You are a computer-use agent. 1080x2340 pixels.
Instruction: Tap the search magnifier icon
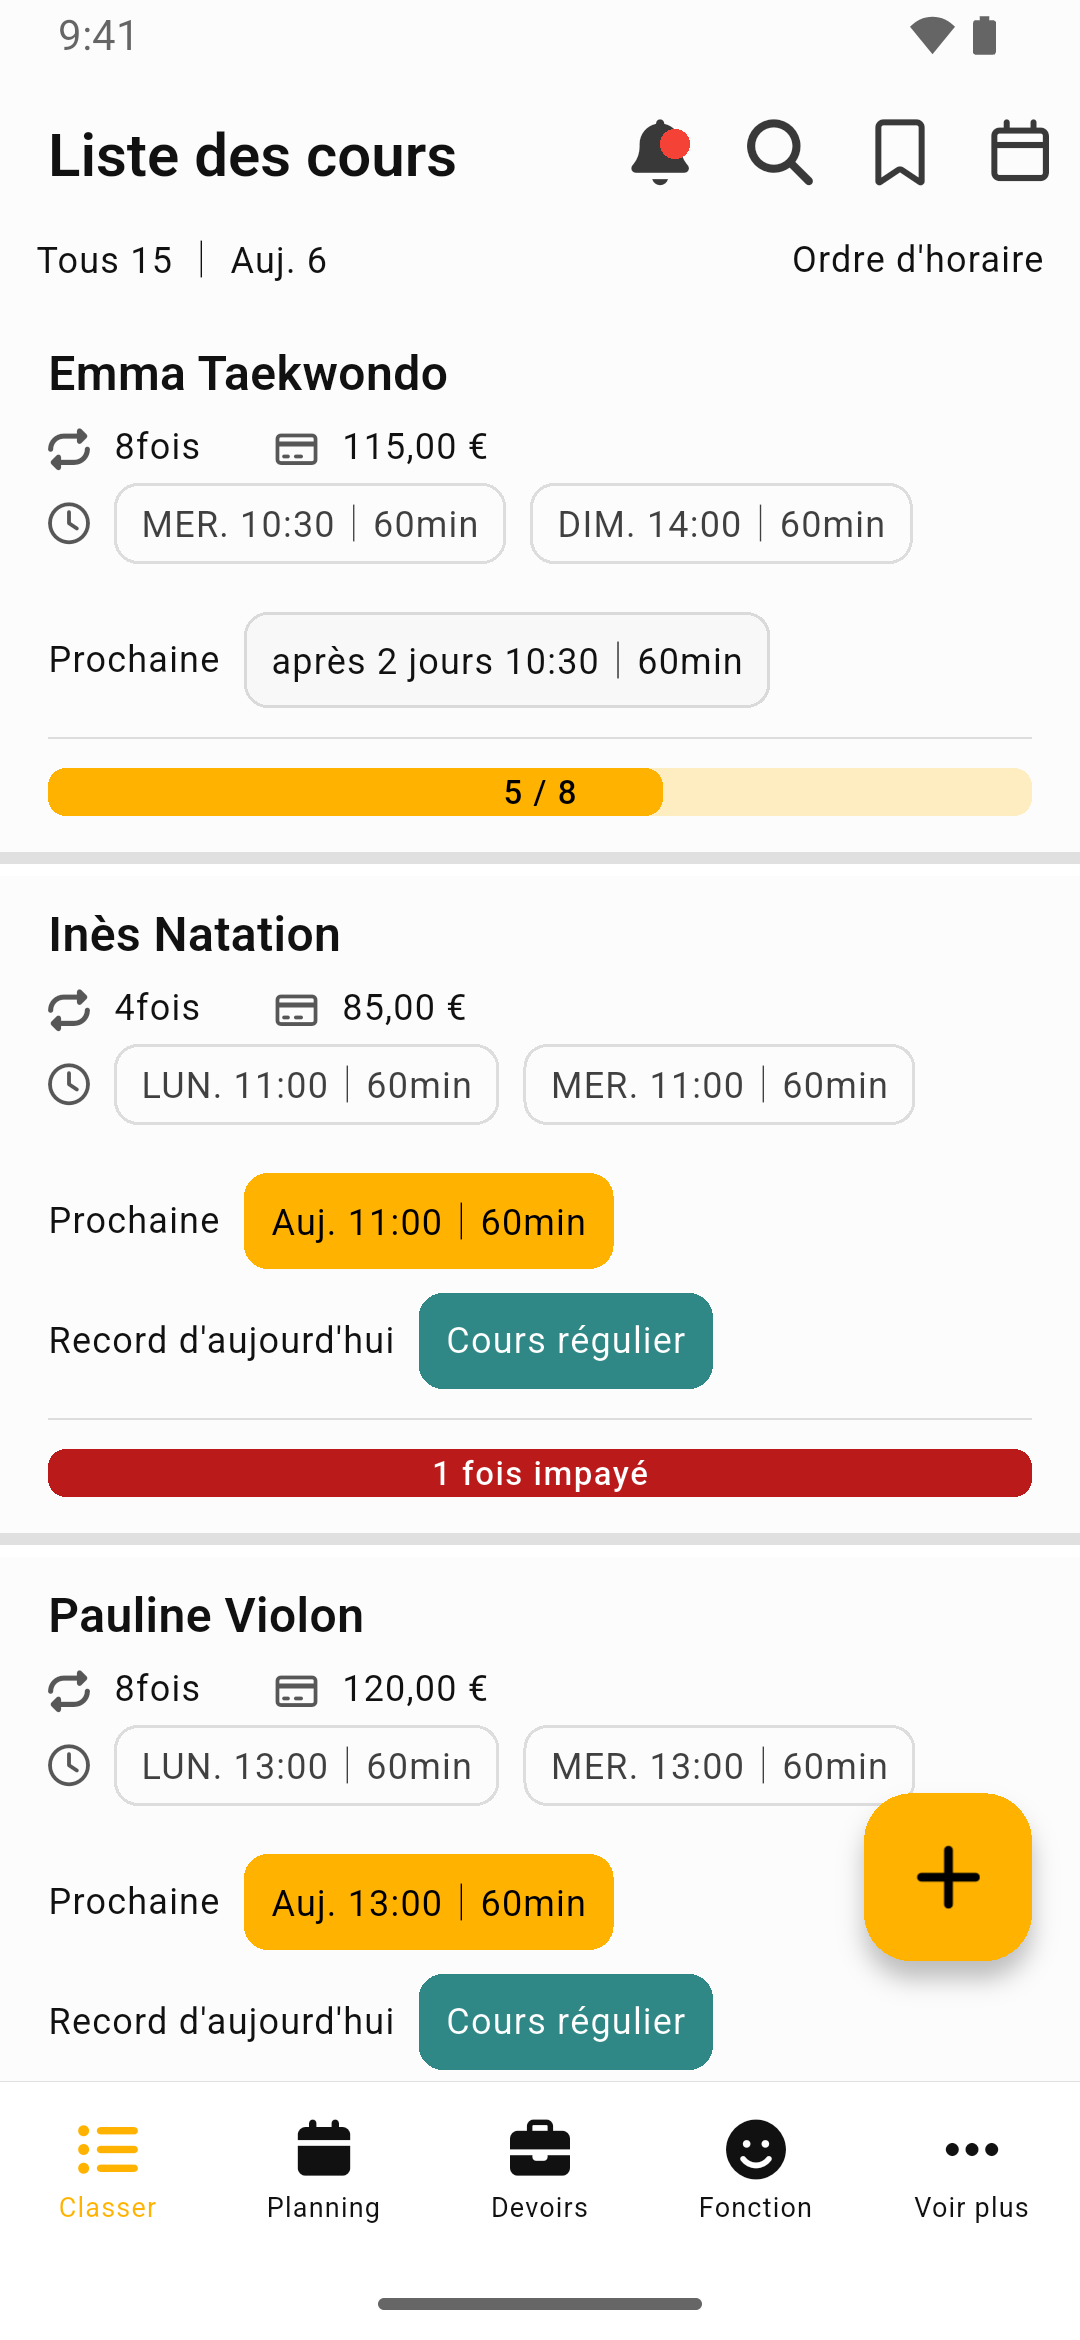point(779,153)
